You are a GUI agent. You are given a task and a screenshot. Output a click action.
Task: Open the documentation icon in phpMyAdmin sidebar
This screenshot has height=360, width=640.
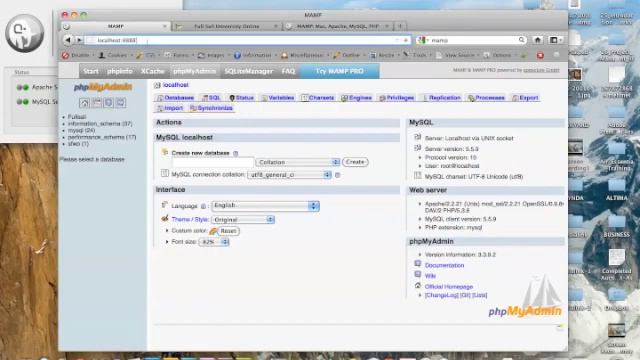(109, 103)
